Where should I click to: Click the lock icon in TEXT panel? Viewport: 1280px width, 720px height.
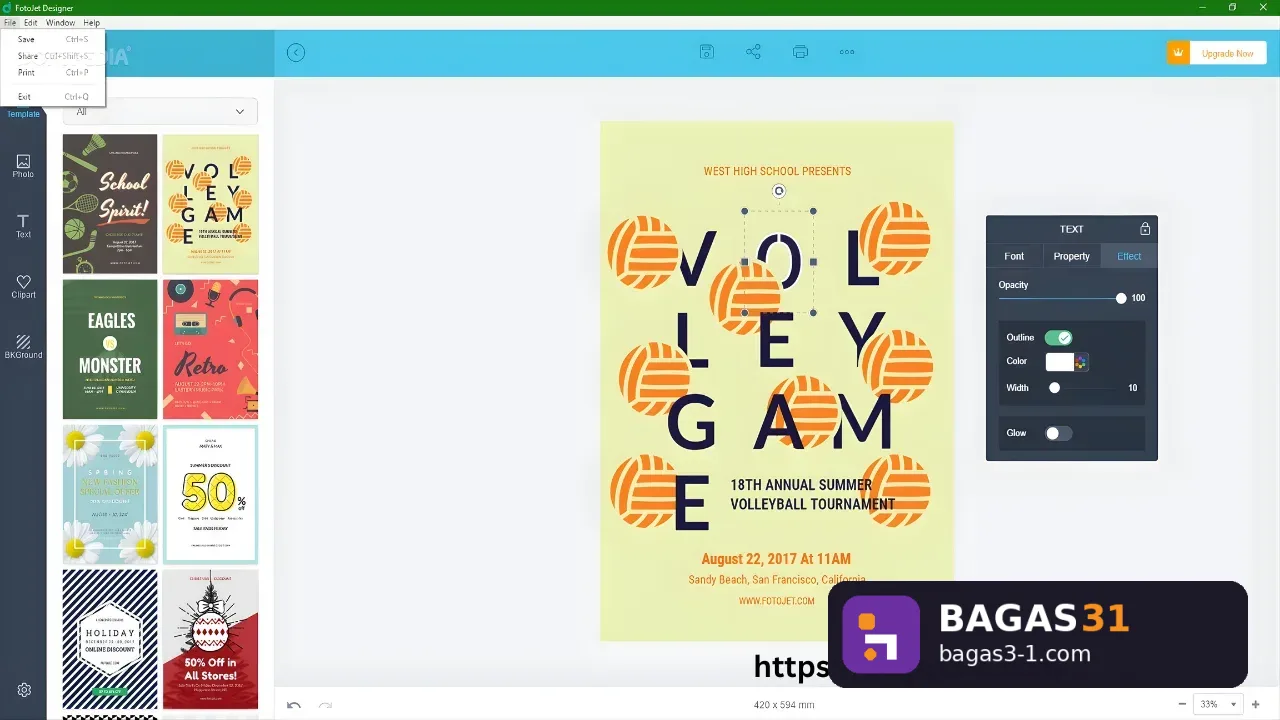1145,229
